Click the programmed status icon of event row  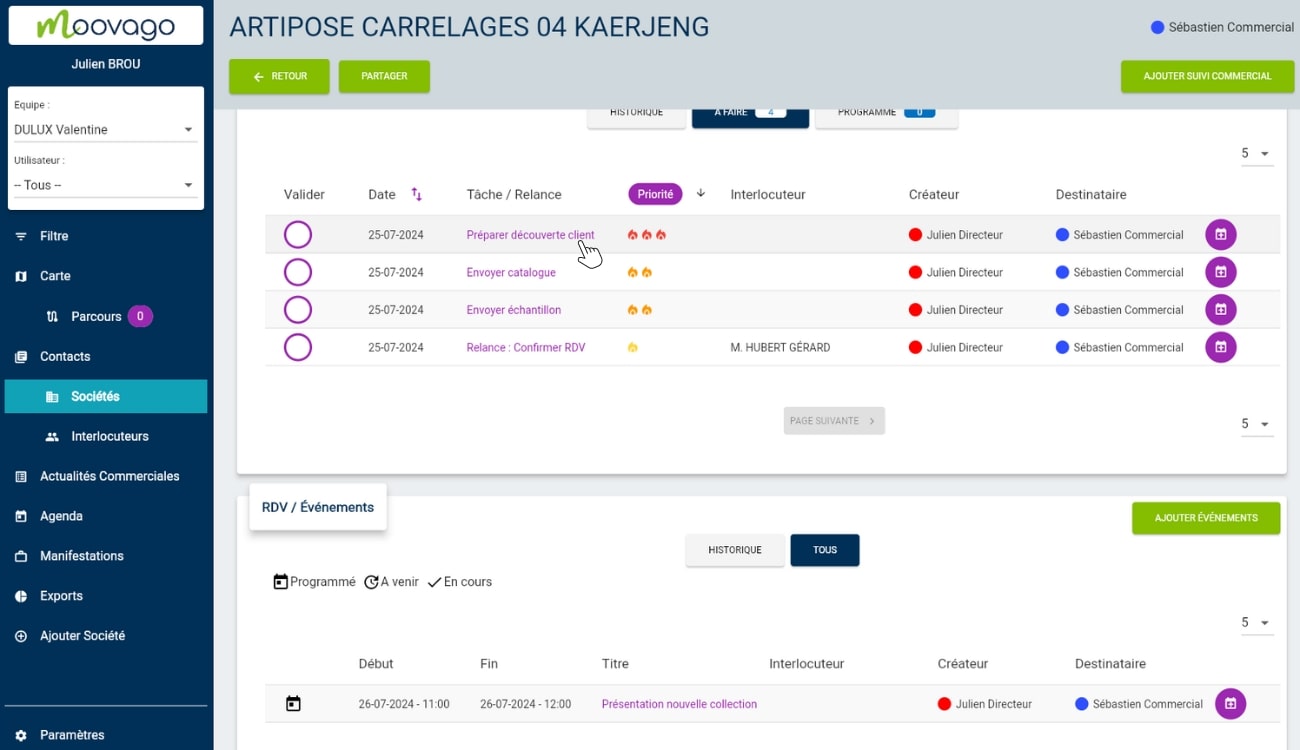click(293, 704)
